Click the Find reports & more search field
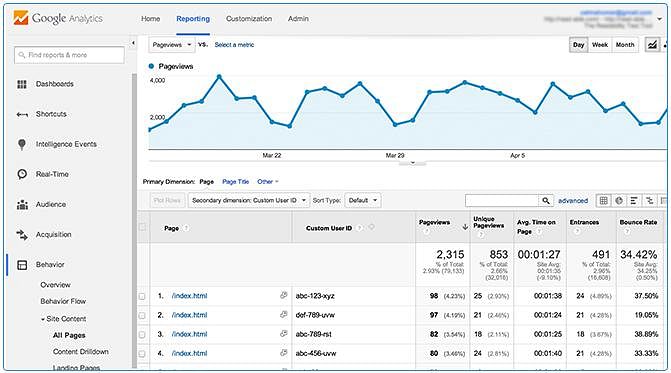This screenshot has height=373, width=671. pos(69,55)
